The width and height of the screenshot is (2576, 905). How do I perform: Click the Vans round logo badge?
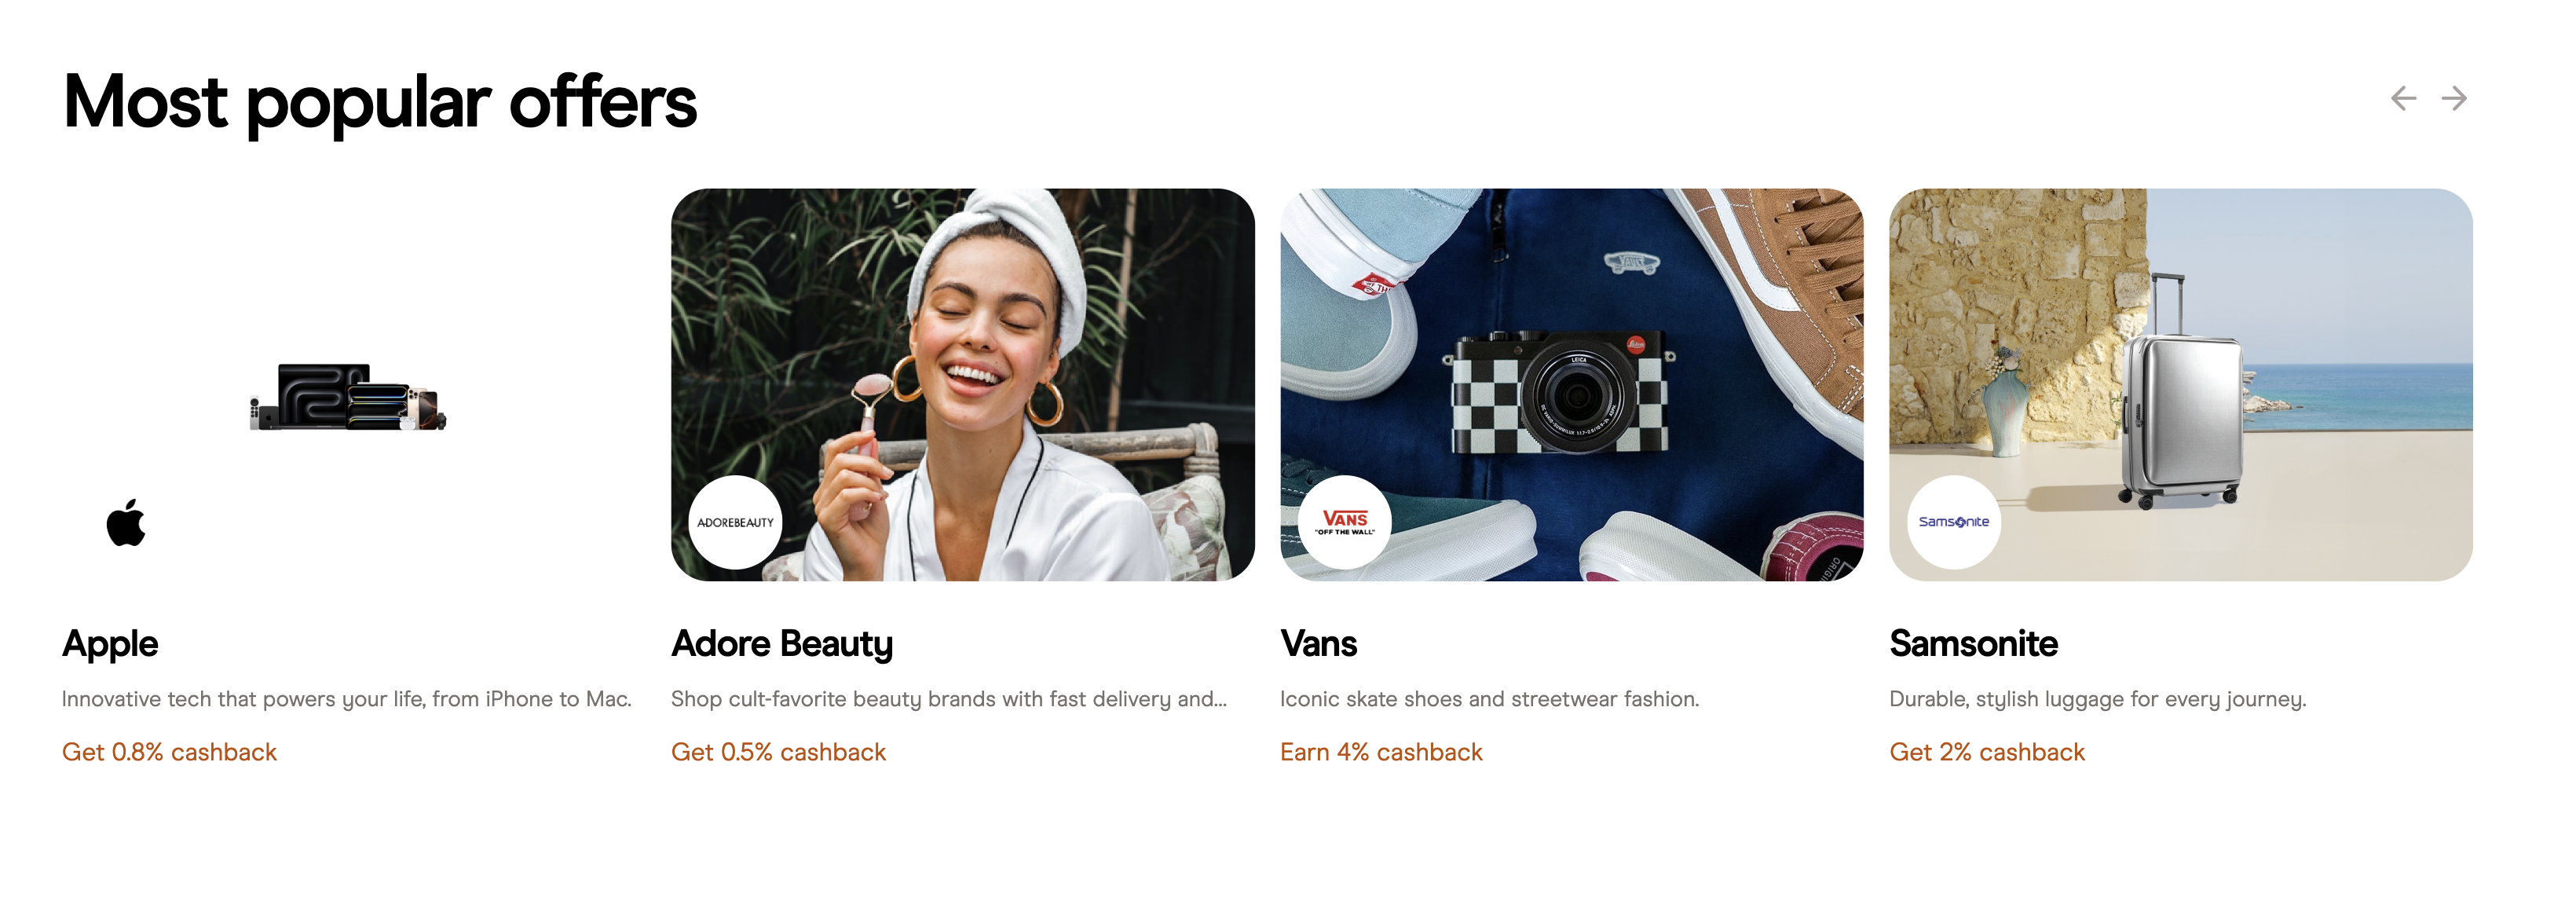click(1344, 522)
